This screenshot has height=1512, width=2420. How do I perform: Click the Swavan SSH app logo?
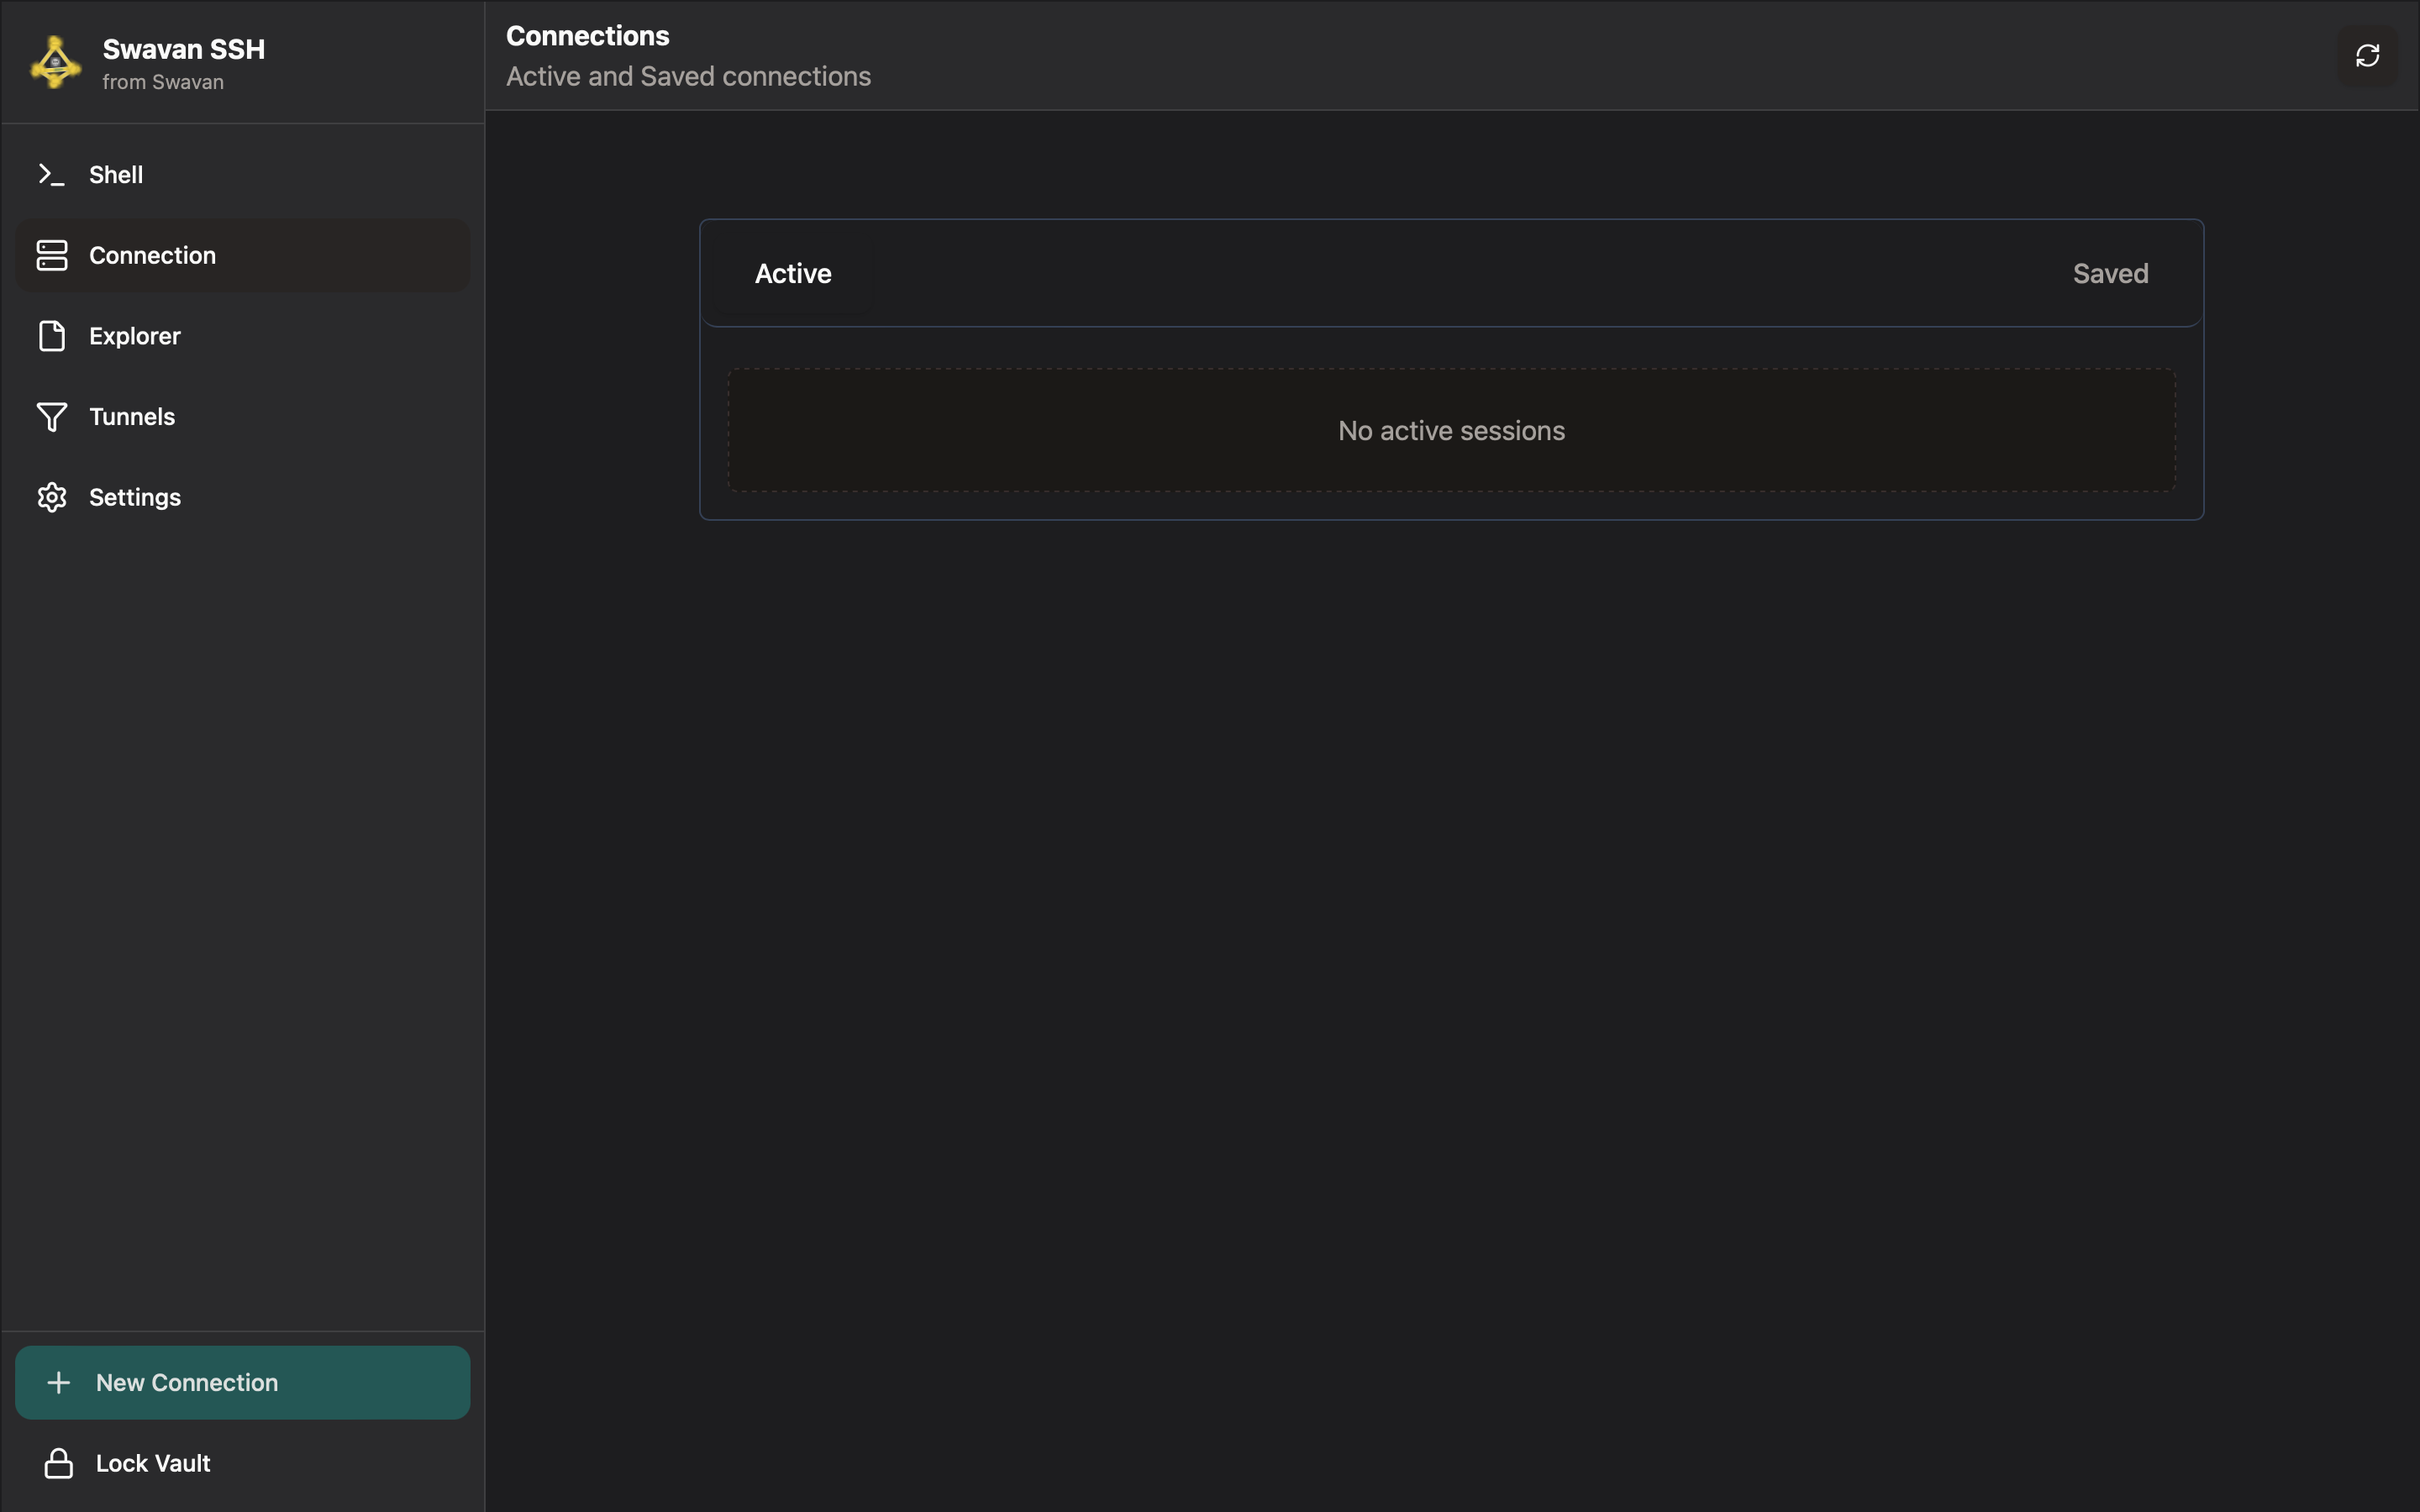(x=53, y=61)
